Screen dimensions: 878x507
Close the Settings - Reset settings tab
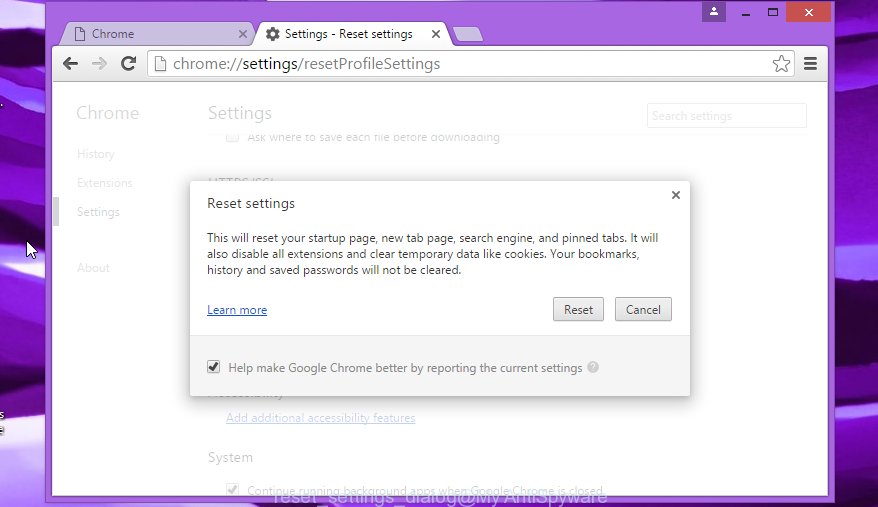[x=436, y=34]
